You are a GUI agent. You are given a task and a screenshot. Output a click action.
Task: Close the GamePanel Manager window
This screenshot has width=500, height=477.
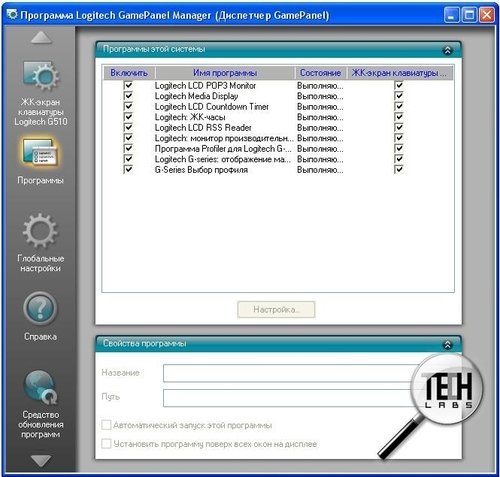[487, 15]
